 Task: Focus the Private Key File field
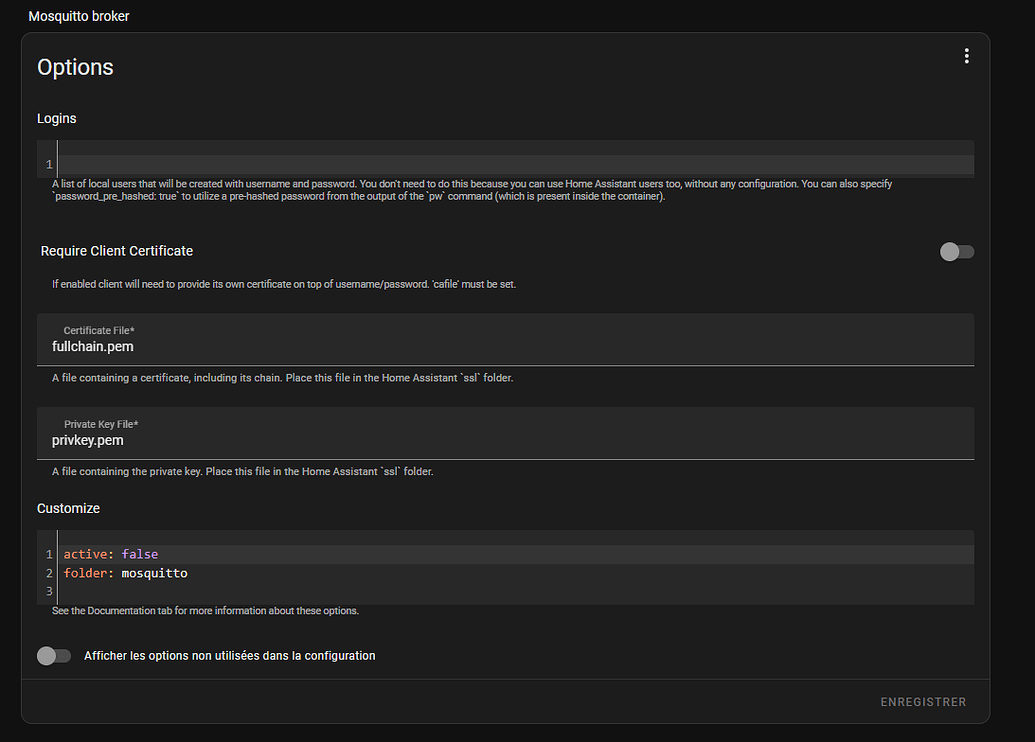(x=506, y=433)
